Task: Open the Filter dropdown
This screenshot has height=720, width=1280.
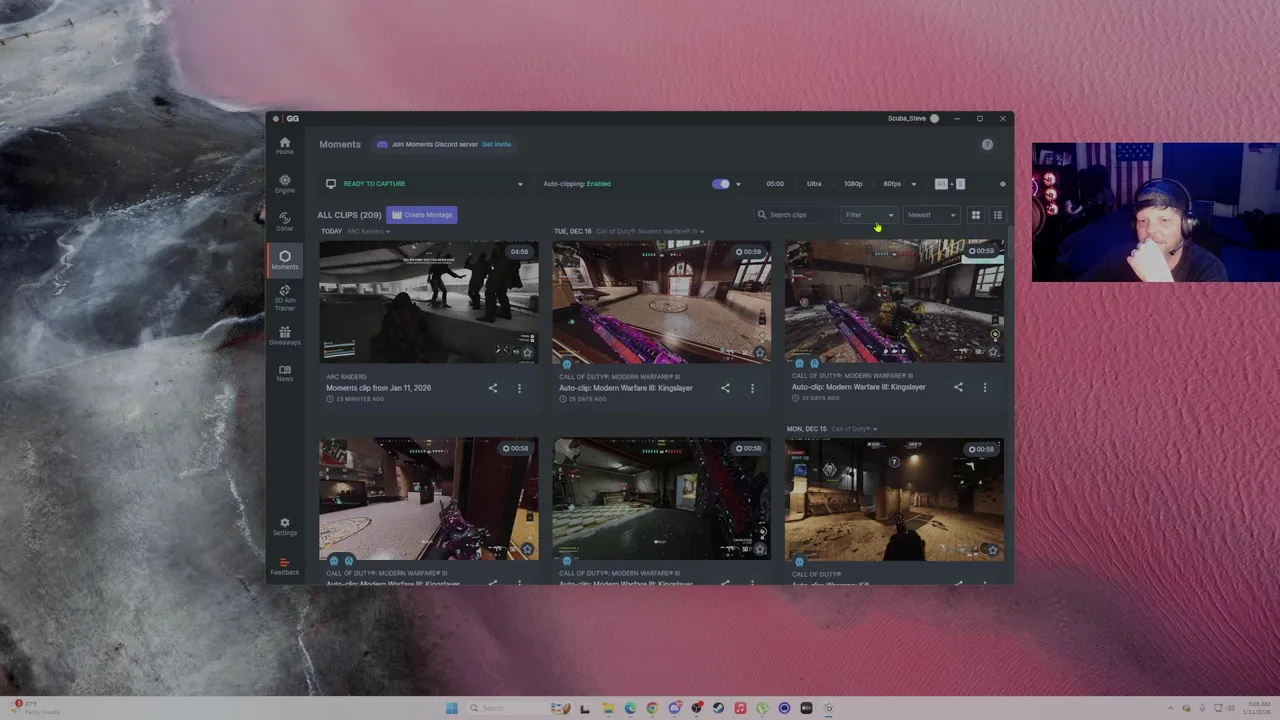Action: pyautogui.click(x=869, y=215)
